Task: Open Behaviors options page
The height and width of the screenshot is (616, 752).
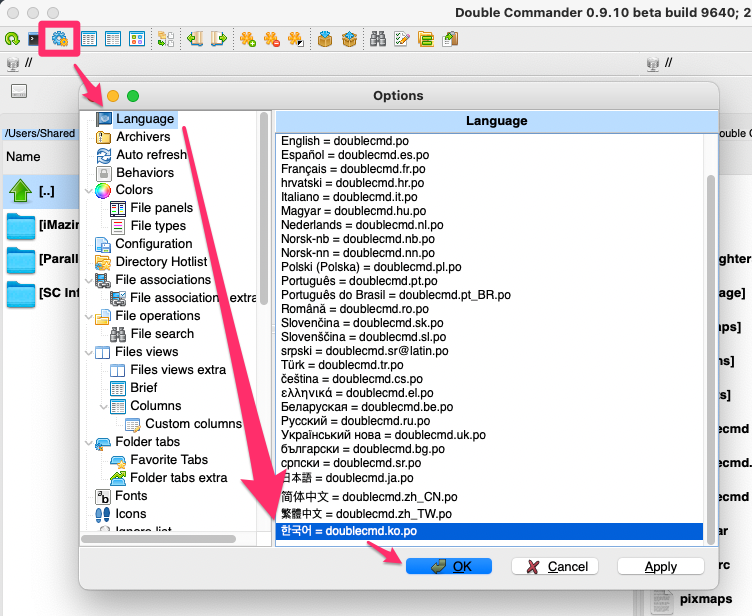Action: (x=145, y=172)
